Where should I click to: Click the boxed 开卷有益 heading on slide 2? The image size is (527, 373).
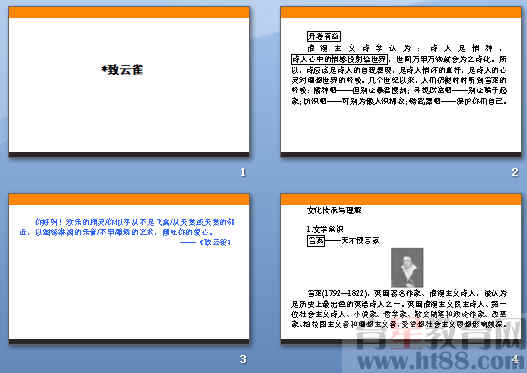(x=324, y=36)
